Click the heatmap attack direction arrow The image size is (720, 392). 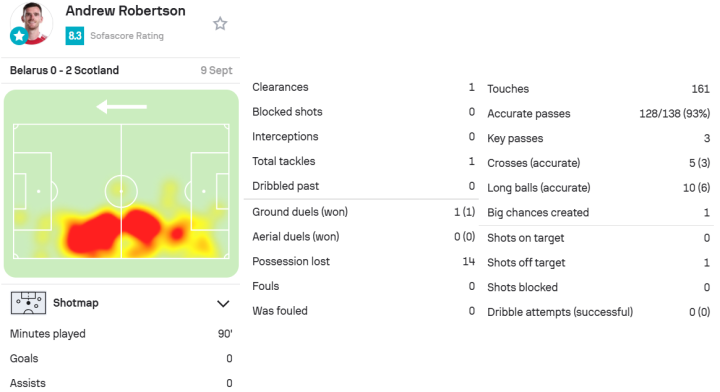(x=121, y=106)
